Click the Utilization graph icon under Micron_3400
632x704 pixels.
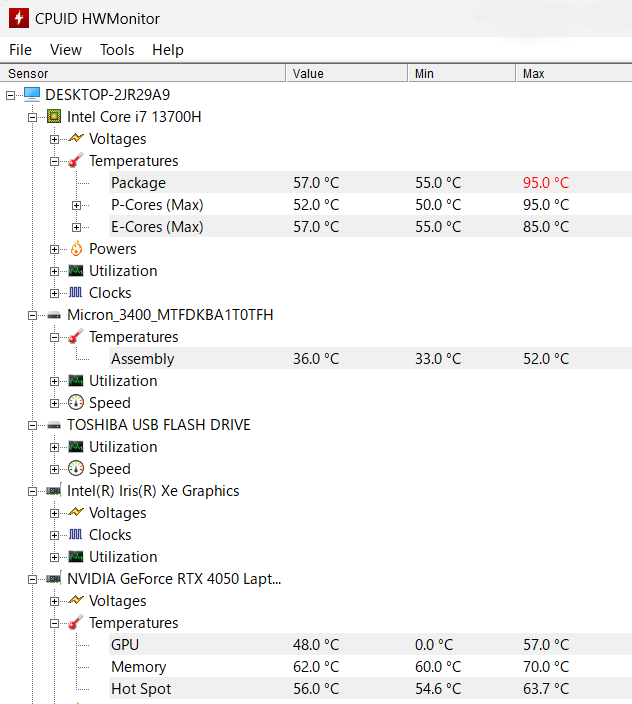point(76,381)
